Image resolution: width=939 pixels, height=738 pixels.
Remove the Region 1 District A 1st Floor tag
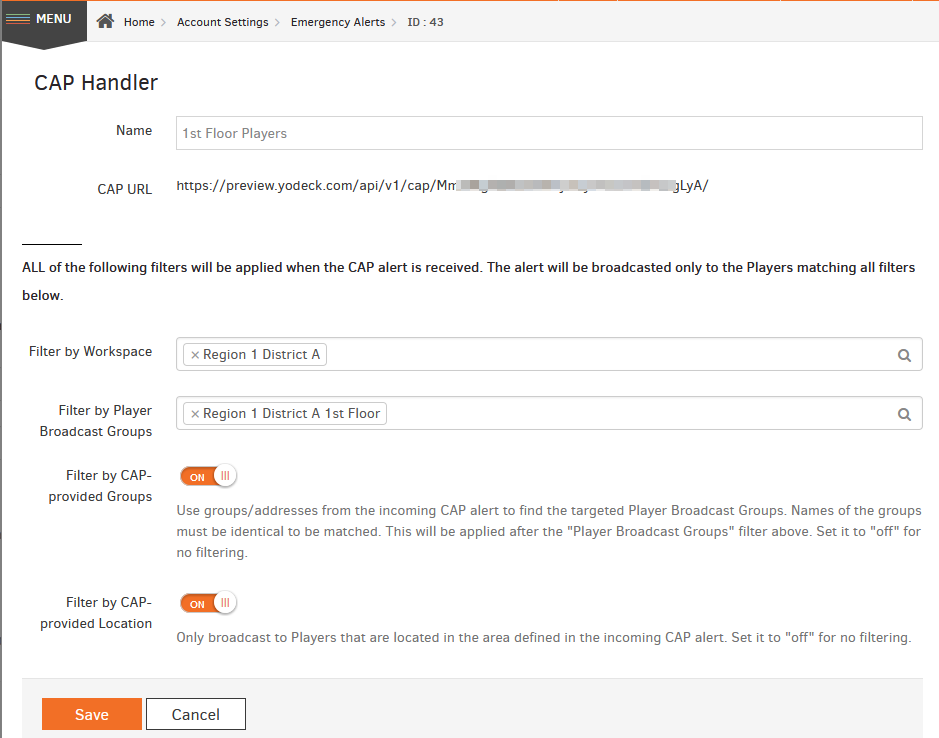195,414
